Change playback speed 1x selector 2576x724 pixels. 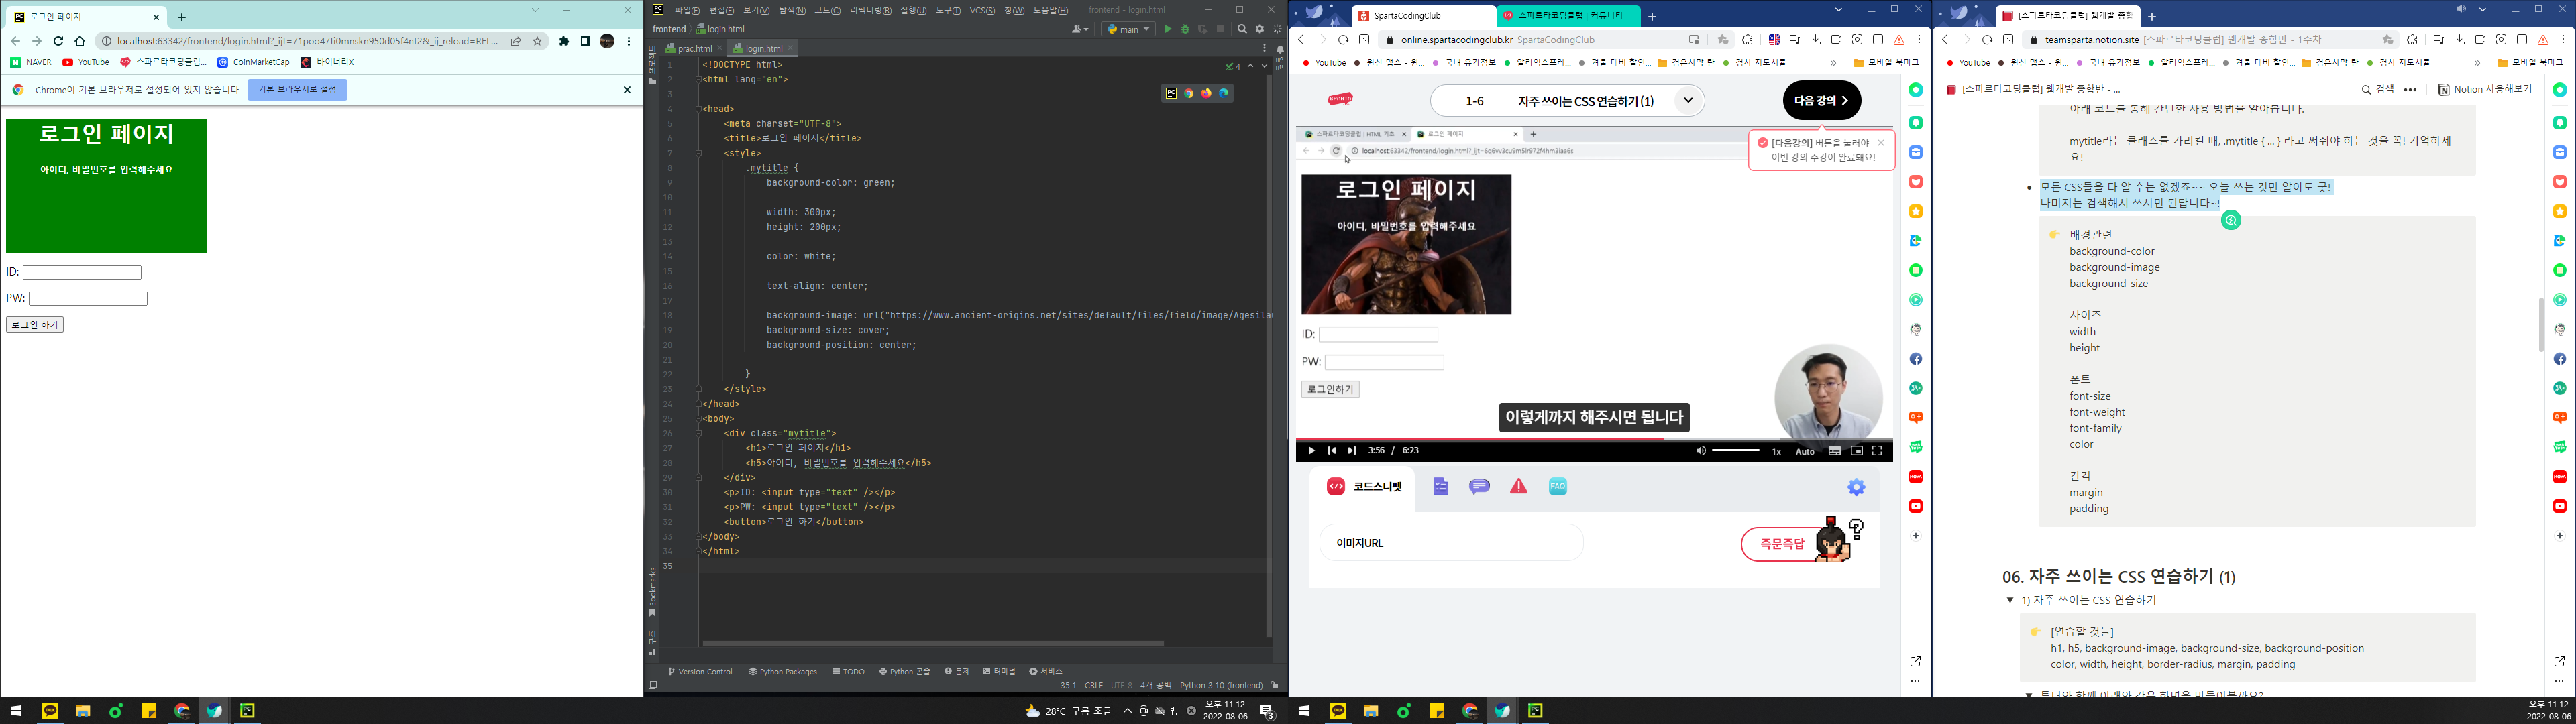[1777, 451]
